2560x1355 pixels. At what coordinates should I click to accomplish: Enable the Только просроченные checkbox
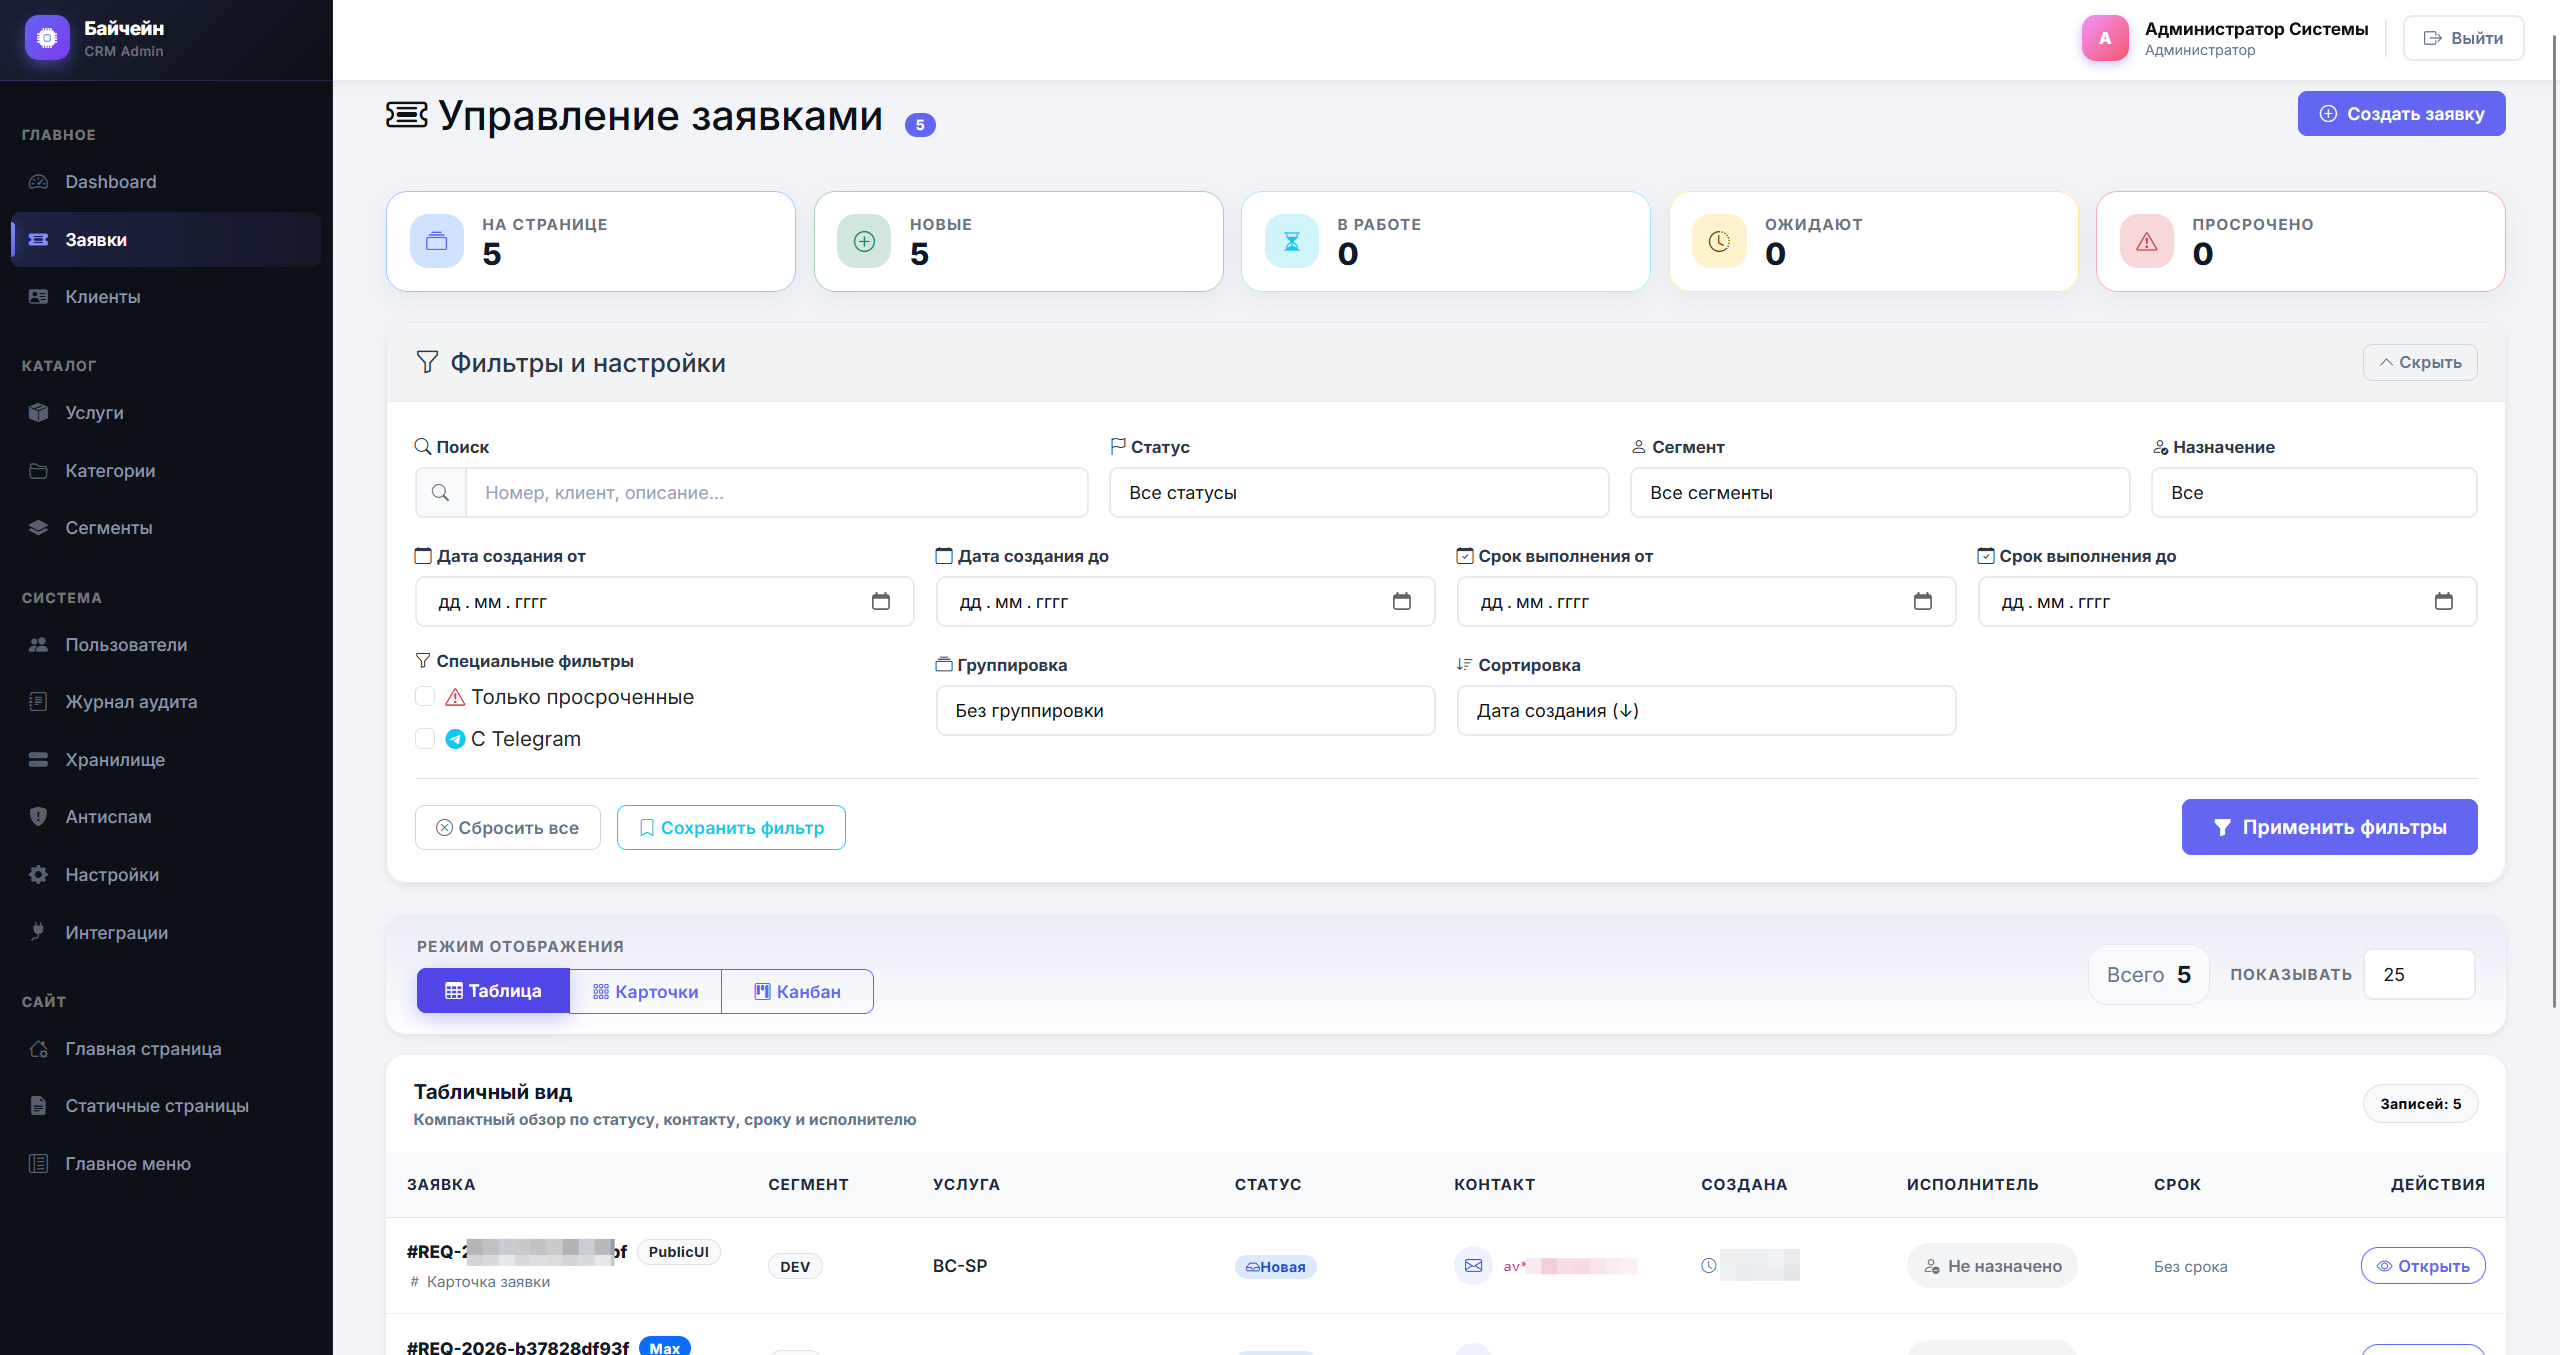click(x=425, y=697)
